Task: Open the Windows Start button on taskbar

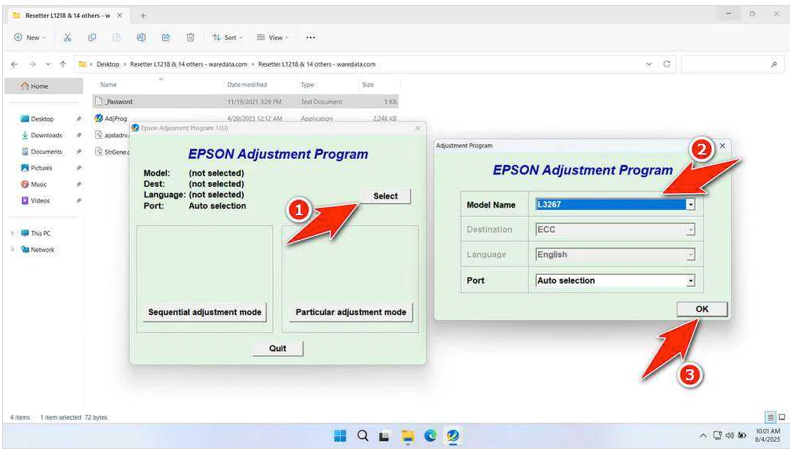Action: pyautogui.click(x=340, y=436)
